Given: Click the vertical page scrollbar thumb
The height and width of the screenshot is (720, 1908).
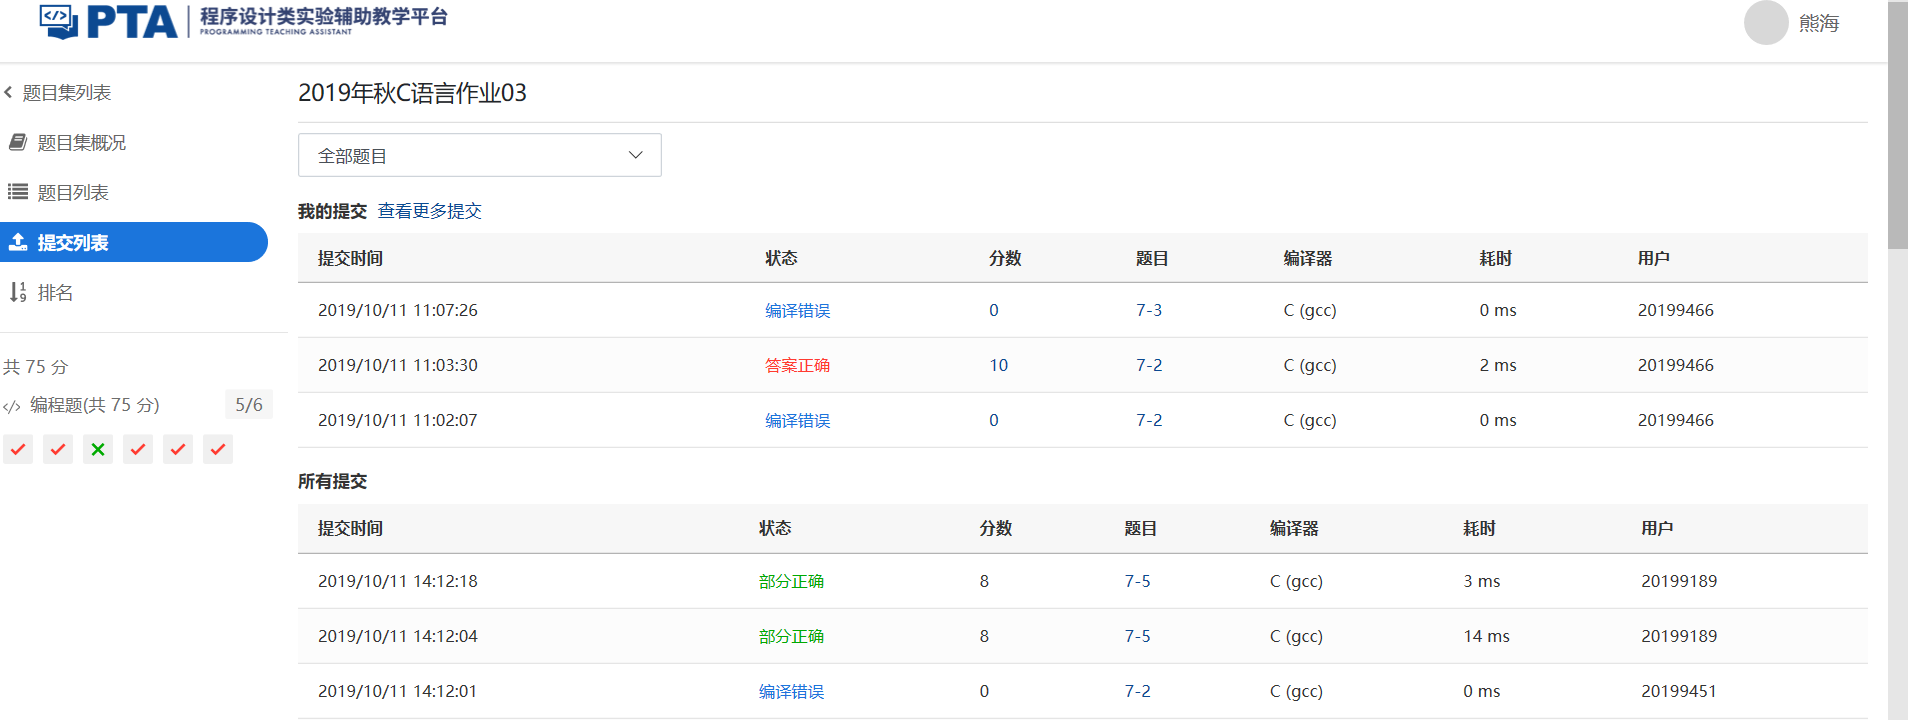Looking at the screenshot, I should [1897, 125].
